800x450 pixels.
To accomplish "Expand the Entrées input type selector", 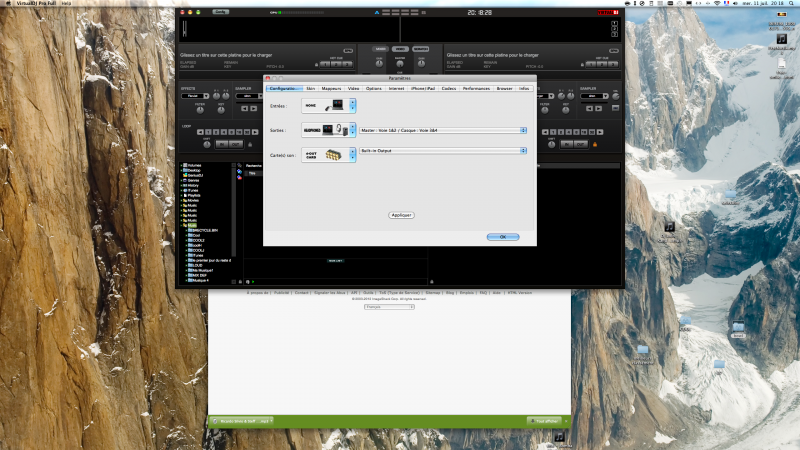I will [353, 105].
